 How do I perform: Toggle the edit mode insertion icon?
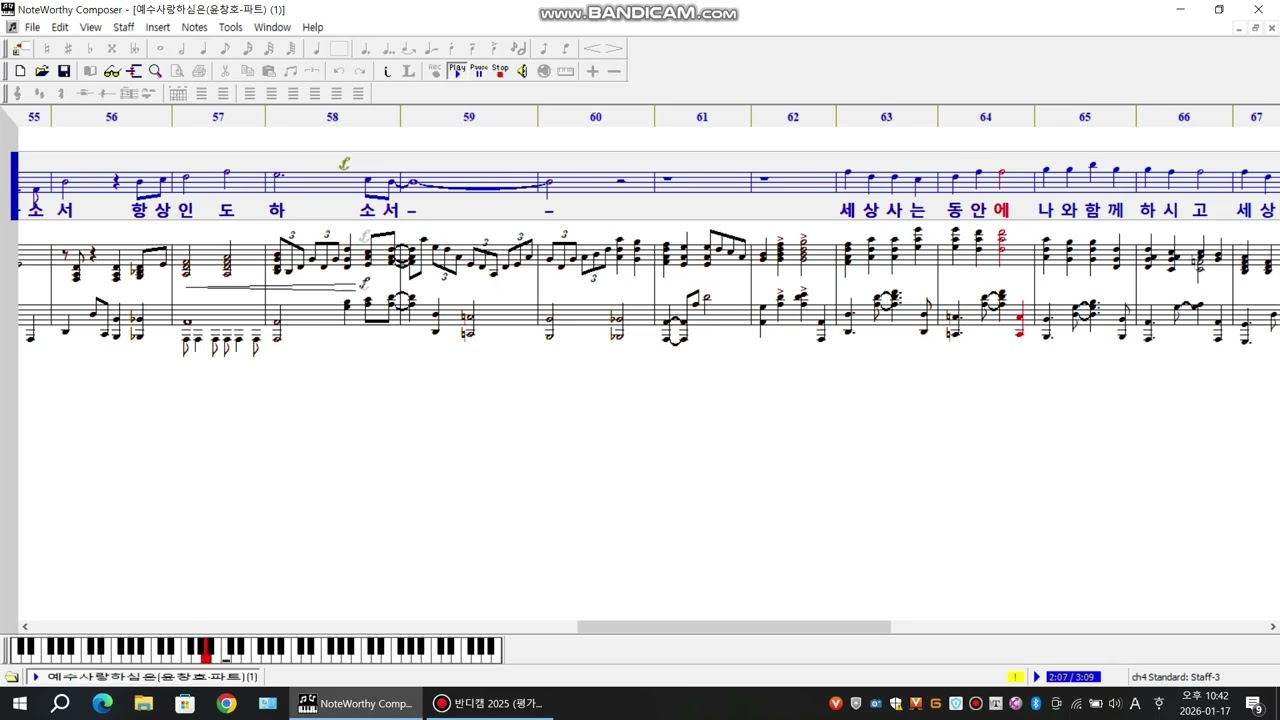click(20, 48)
